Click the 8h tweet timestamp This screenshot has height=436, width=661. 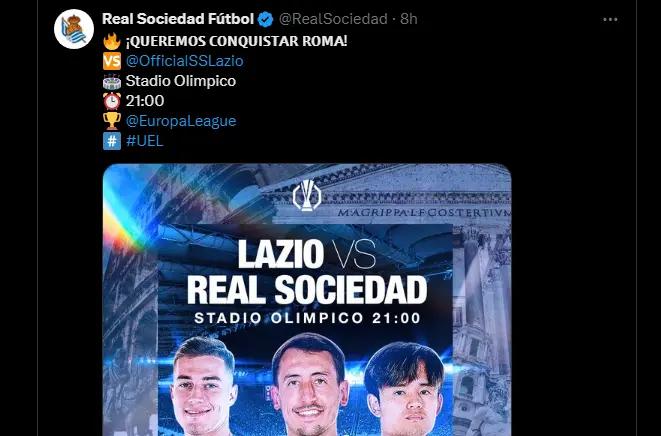(408, 19)
